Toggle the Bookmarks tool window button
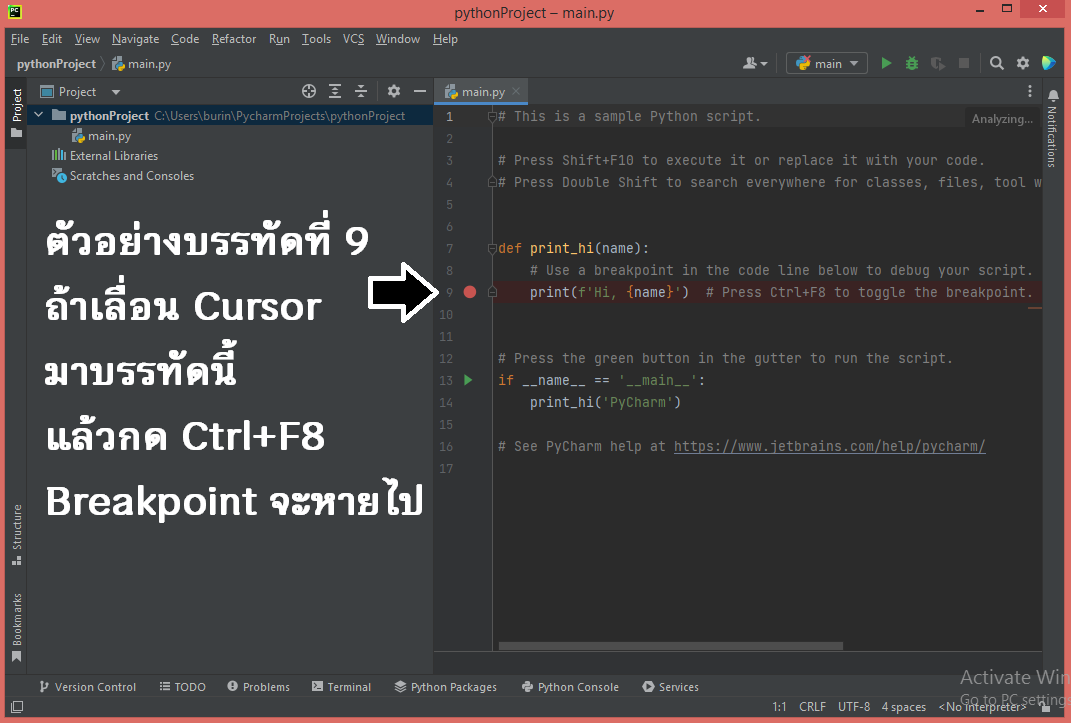Viewport: 1071px width, 723px height. (16, 628)
